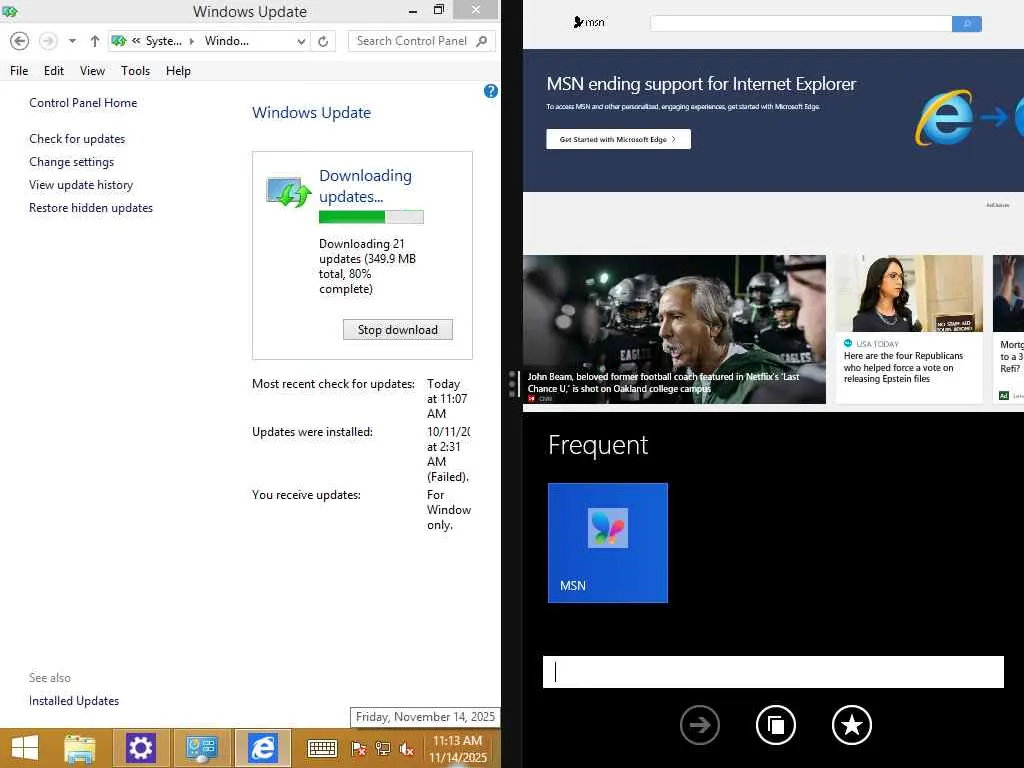The image size is (1024, 768).
Task: Open Restore hidden updates
Action: 91,208
